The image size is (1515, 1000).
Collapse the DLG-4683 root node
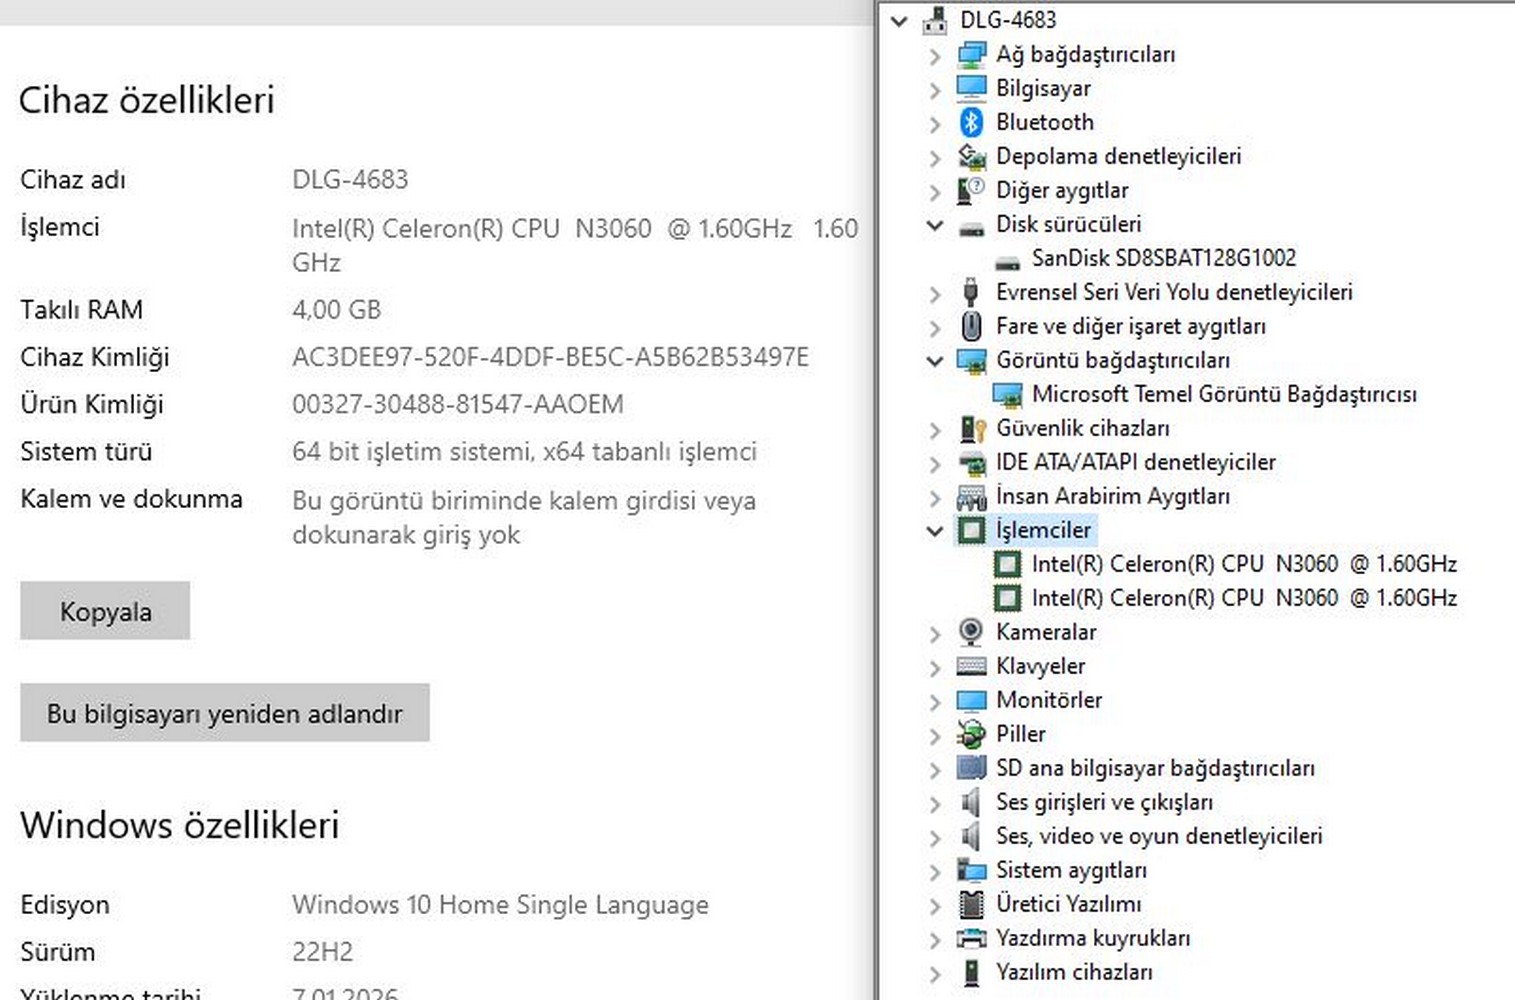pos(899,20)
